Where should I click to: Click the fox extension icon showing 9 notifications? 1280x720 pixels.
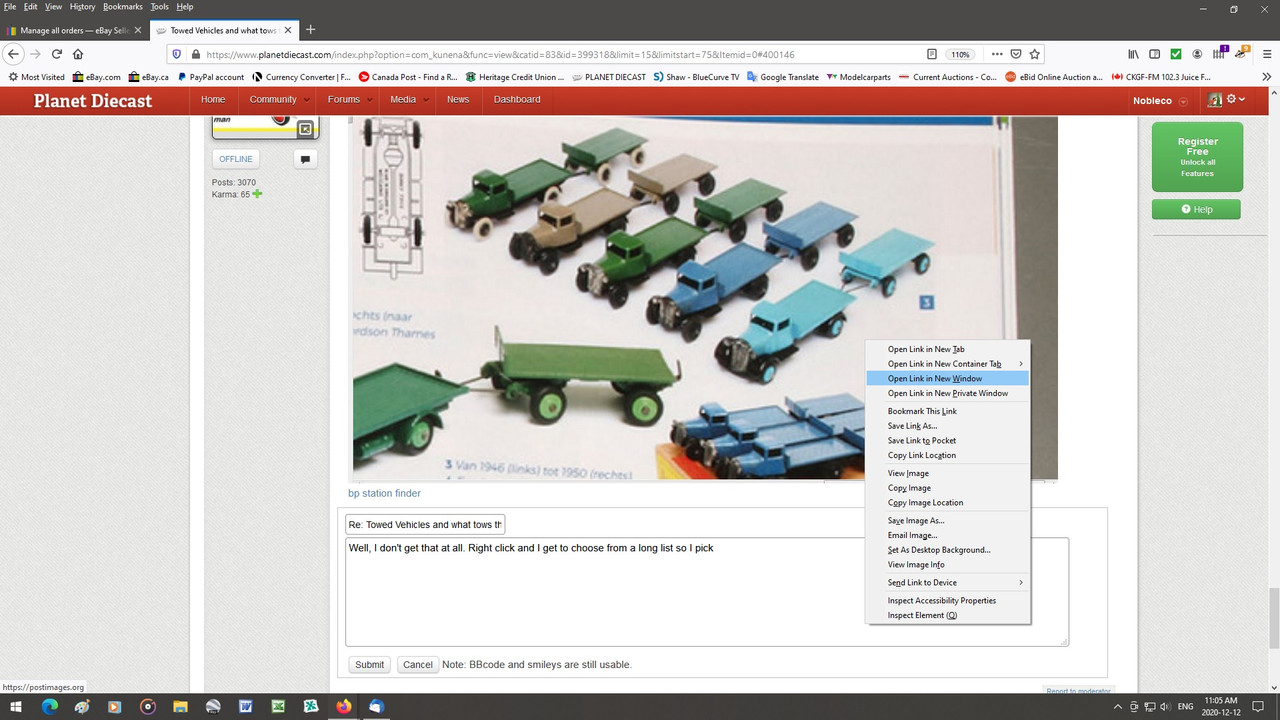1240,54
